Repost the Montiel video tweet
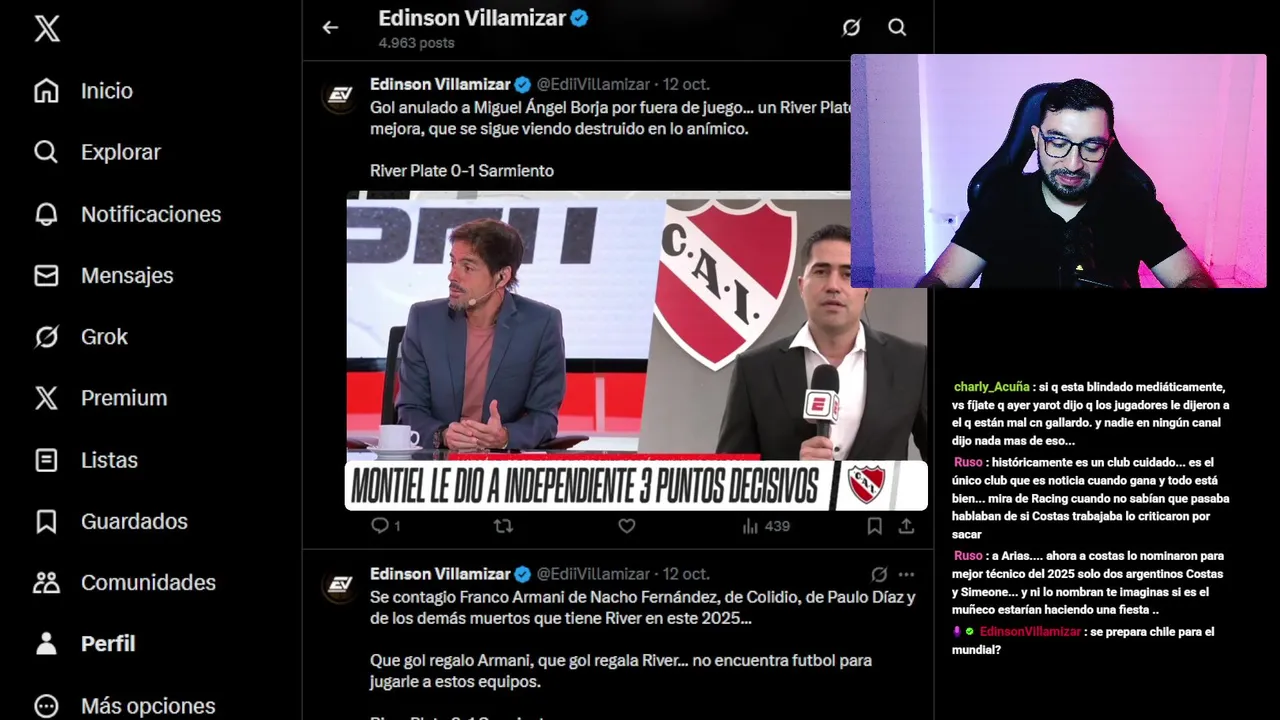Image resolution: width=1280 pixels, height=720 pixels. pos(504,526)
